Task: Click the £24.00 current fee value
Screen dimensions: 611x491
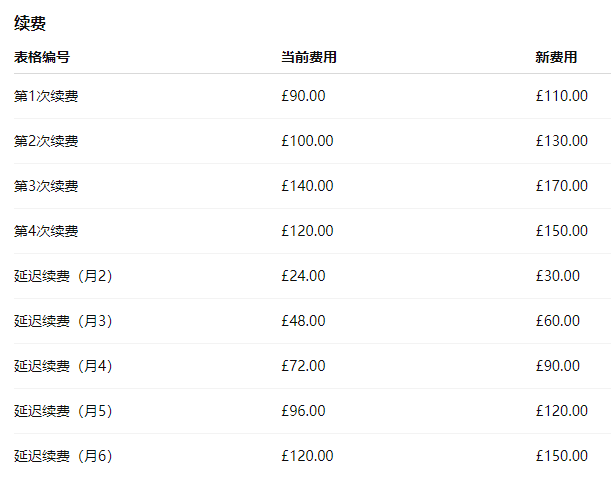Action: [303, 276]
